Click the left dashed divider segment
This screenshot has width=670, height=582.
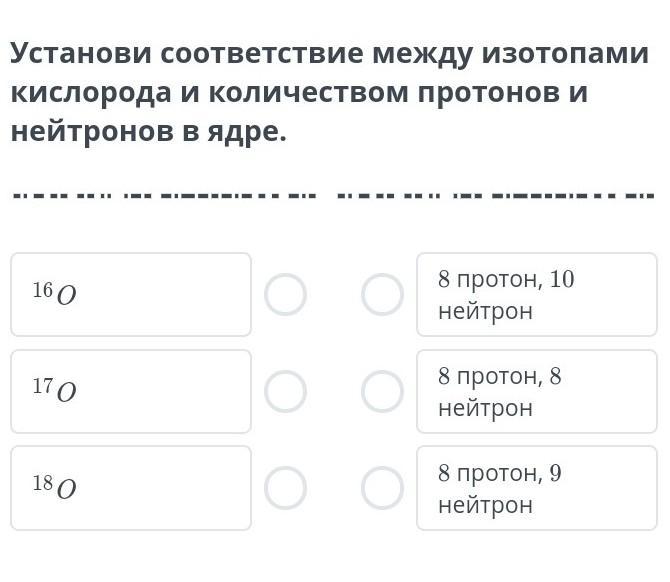coord(163,194)
